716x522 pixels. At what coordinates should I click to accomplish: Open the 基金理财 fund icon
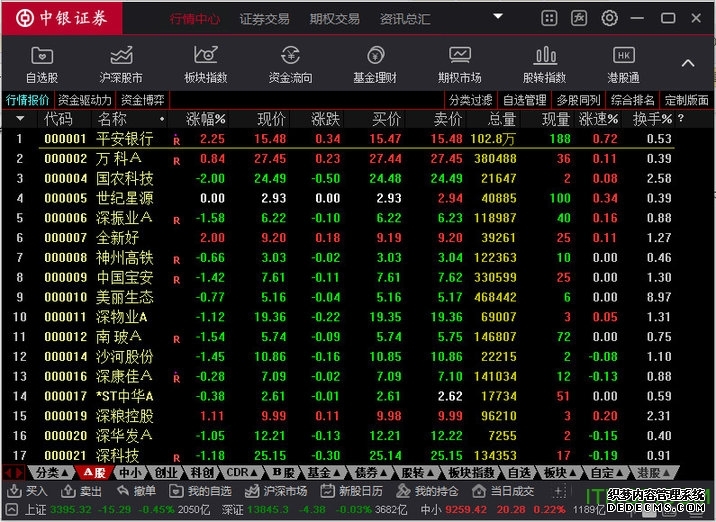pyautogui.click(x=375, y=65)
